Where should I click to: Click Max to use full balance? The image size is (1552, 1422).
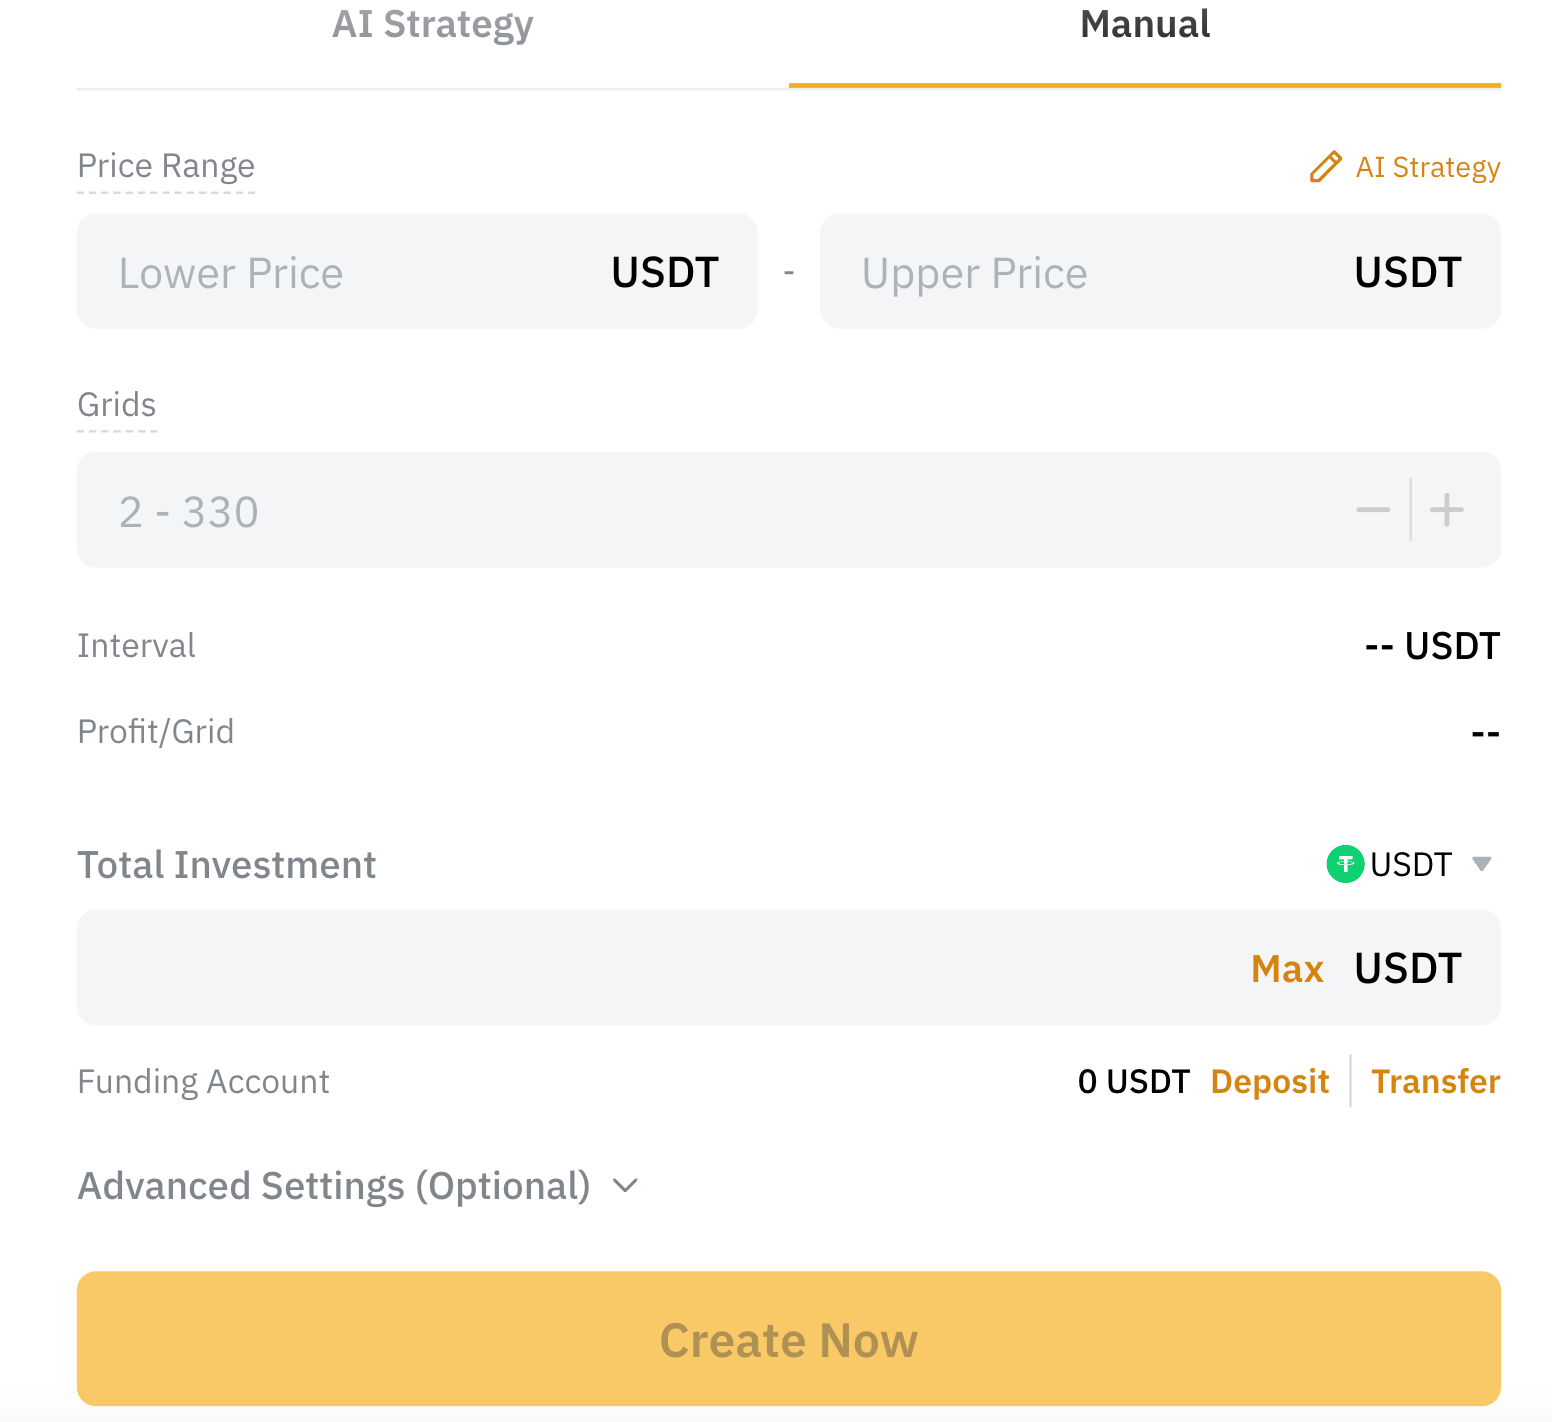tap(1287, 969)
